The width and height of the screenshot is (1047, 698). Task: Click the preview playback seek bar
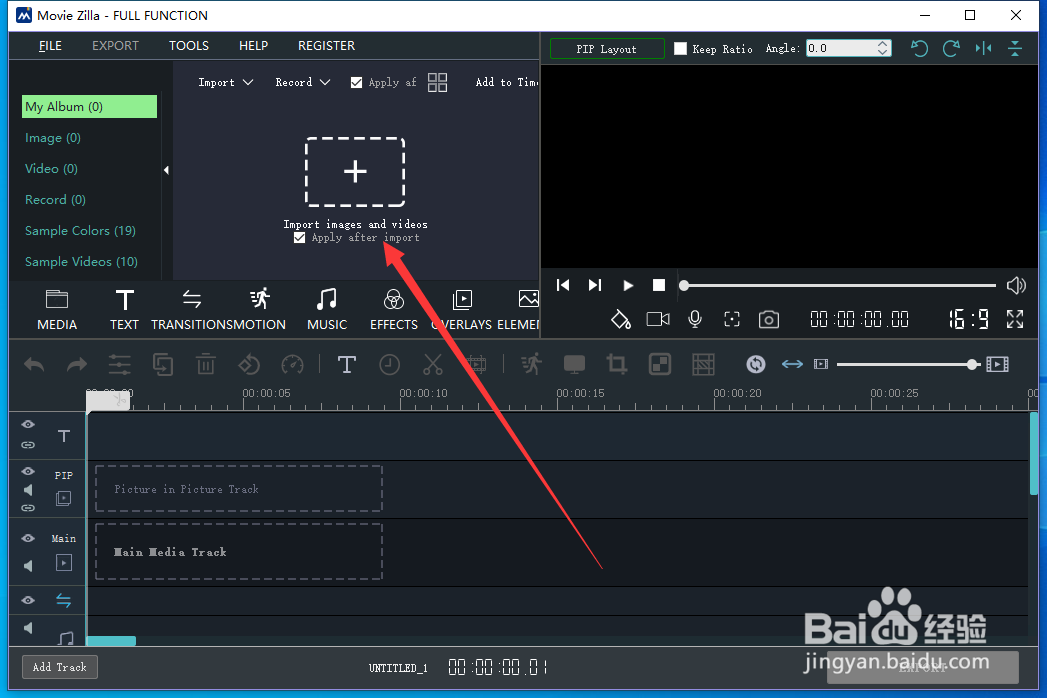click(x=839, y=285)
